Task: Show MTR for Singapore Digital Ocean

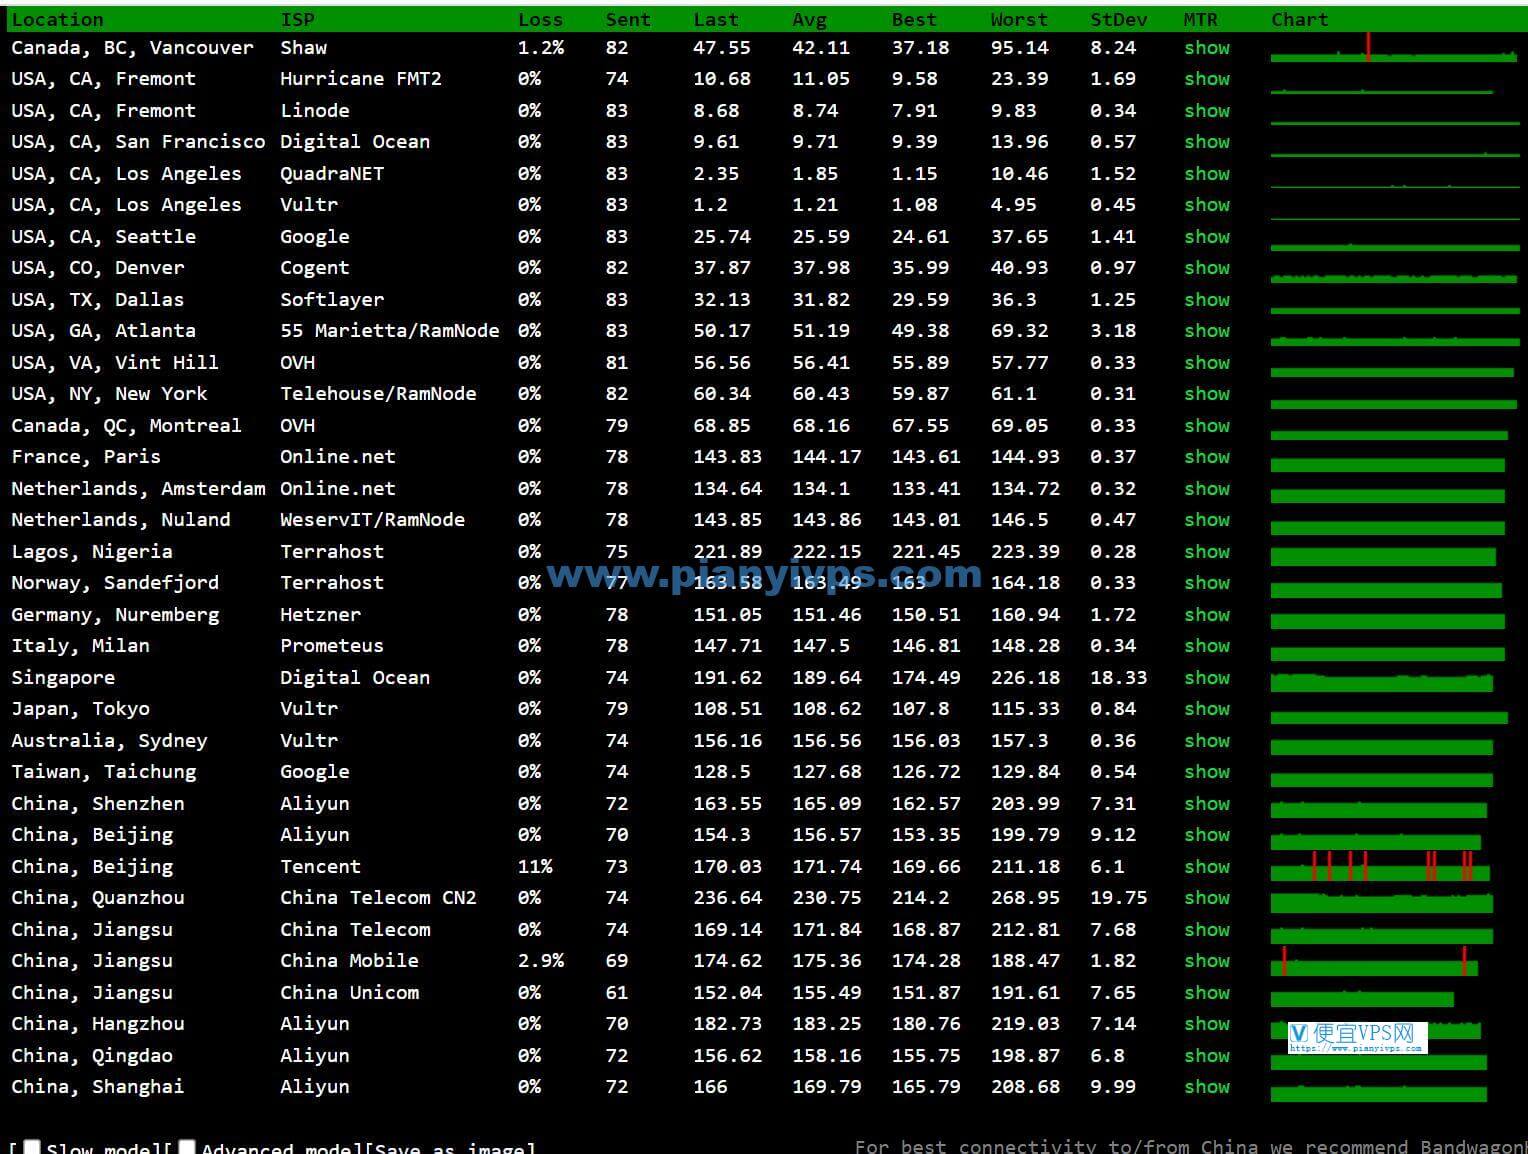Action: tap(1207, 678)
